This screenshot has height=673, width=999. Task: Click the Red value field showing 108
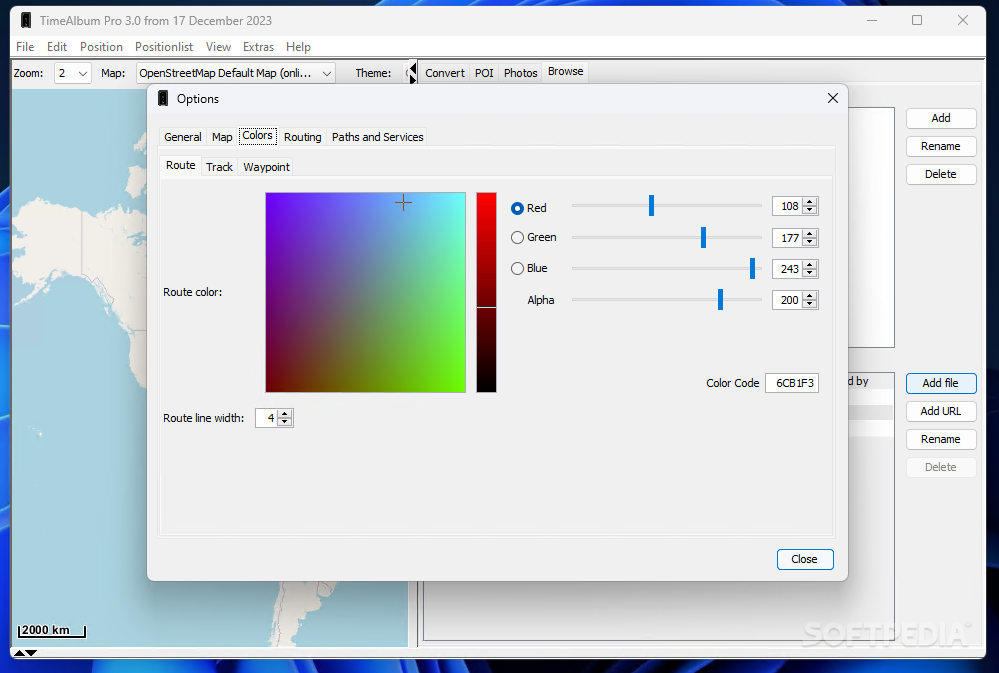(x=788, y=206)
